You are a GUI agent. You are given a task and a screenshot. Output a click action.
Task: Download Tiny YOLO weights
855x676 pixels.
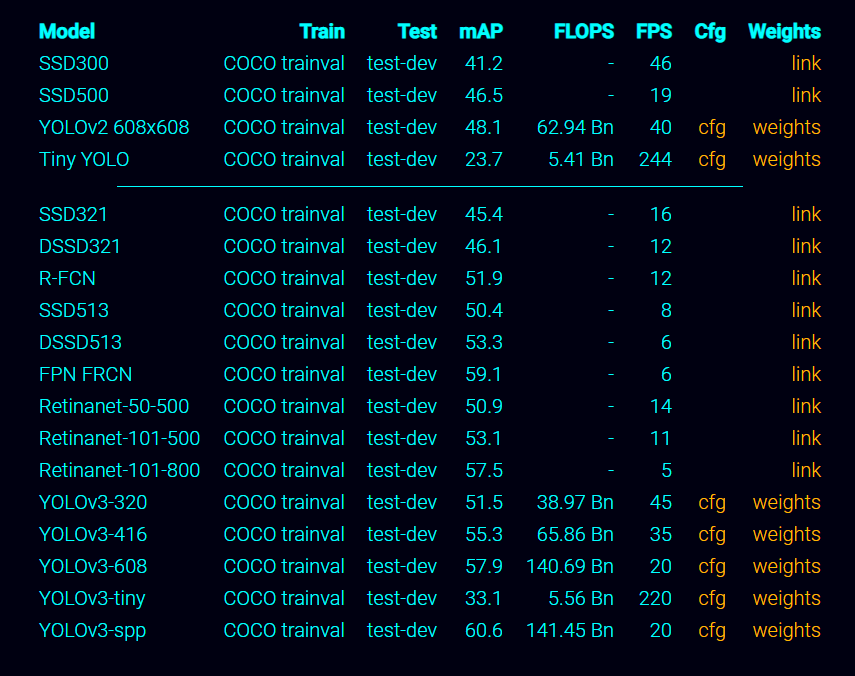pyautogui.click(x=786, y=160)
